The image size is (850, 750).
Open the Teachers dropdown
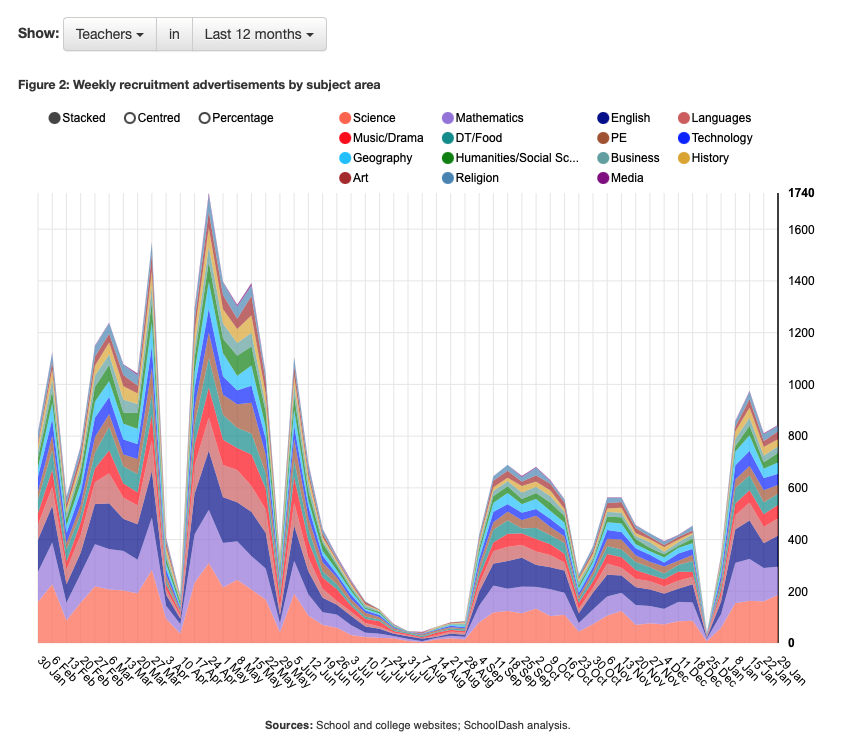click(x=110, y=34)
